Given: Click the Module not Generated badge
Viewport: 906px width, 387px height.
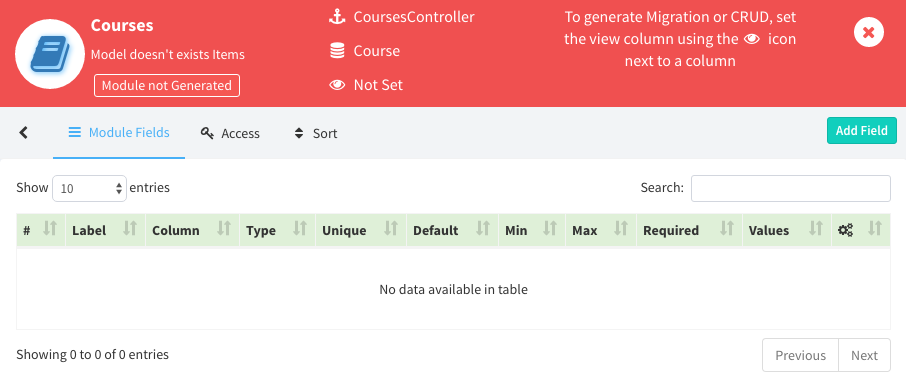Looking at the screenshot, I should click(166, 85).
